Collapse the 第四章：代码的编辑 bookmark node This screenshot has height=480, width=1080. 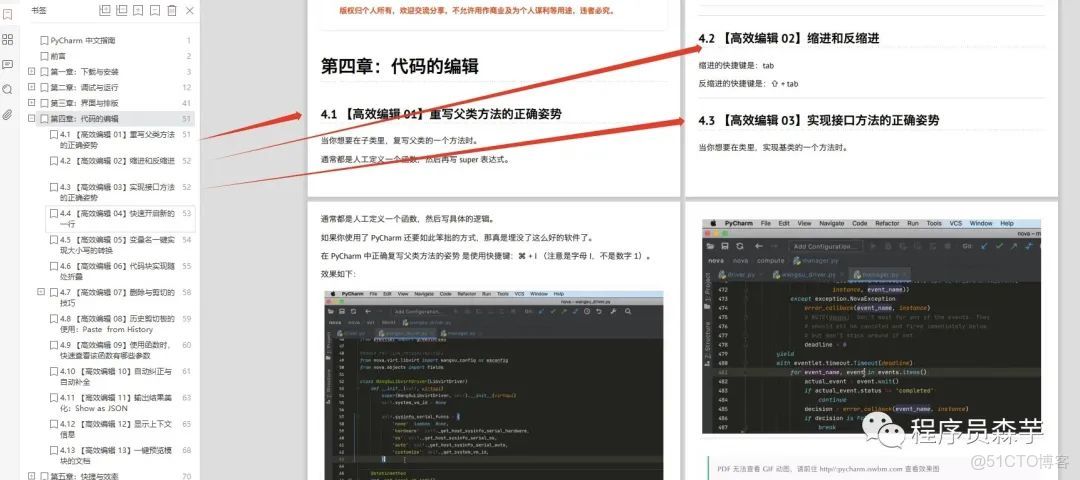tap(32, 118)
